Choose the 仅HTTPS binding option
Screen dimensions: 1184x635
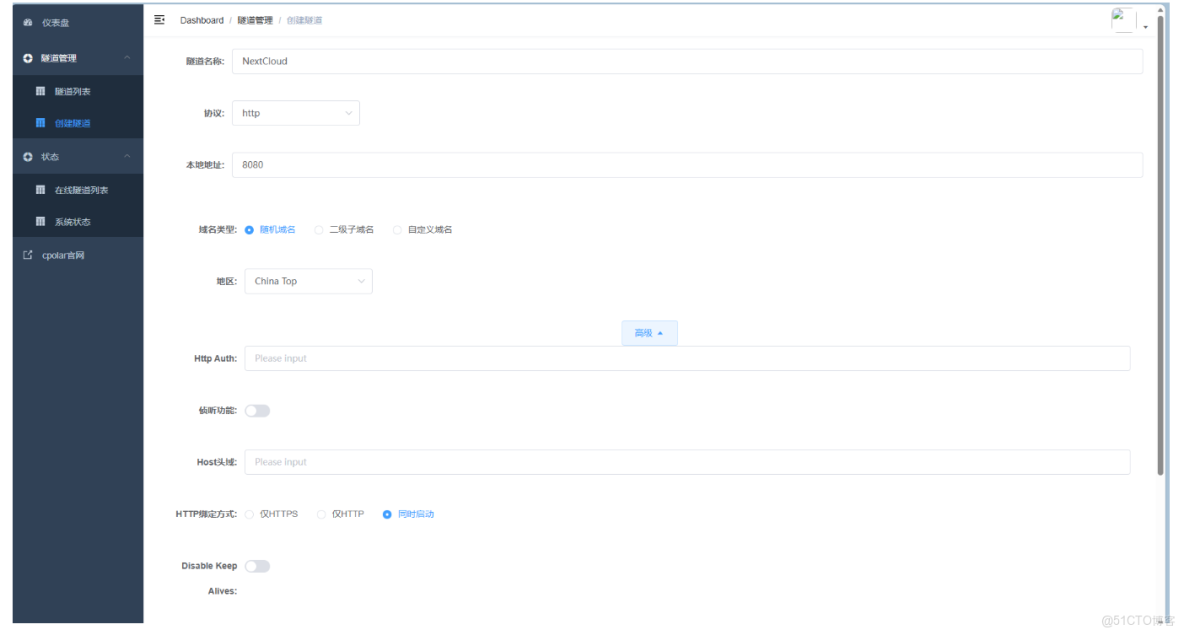(248, 513)
